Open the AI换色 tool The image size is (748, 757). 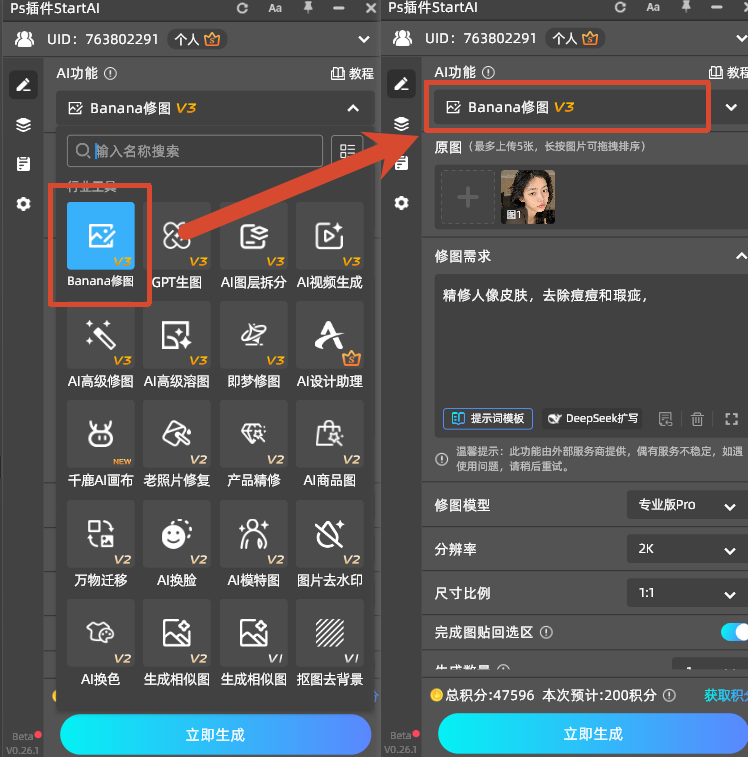tap(100, 632)
